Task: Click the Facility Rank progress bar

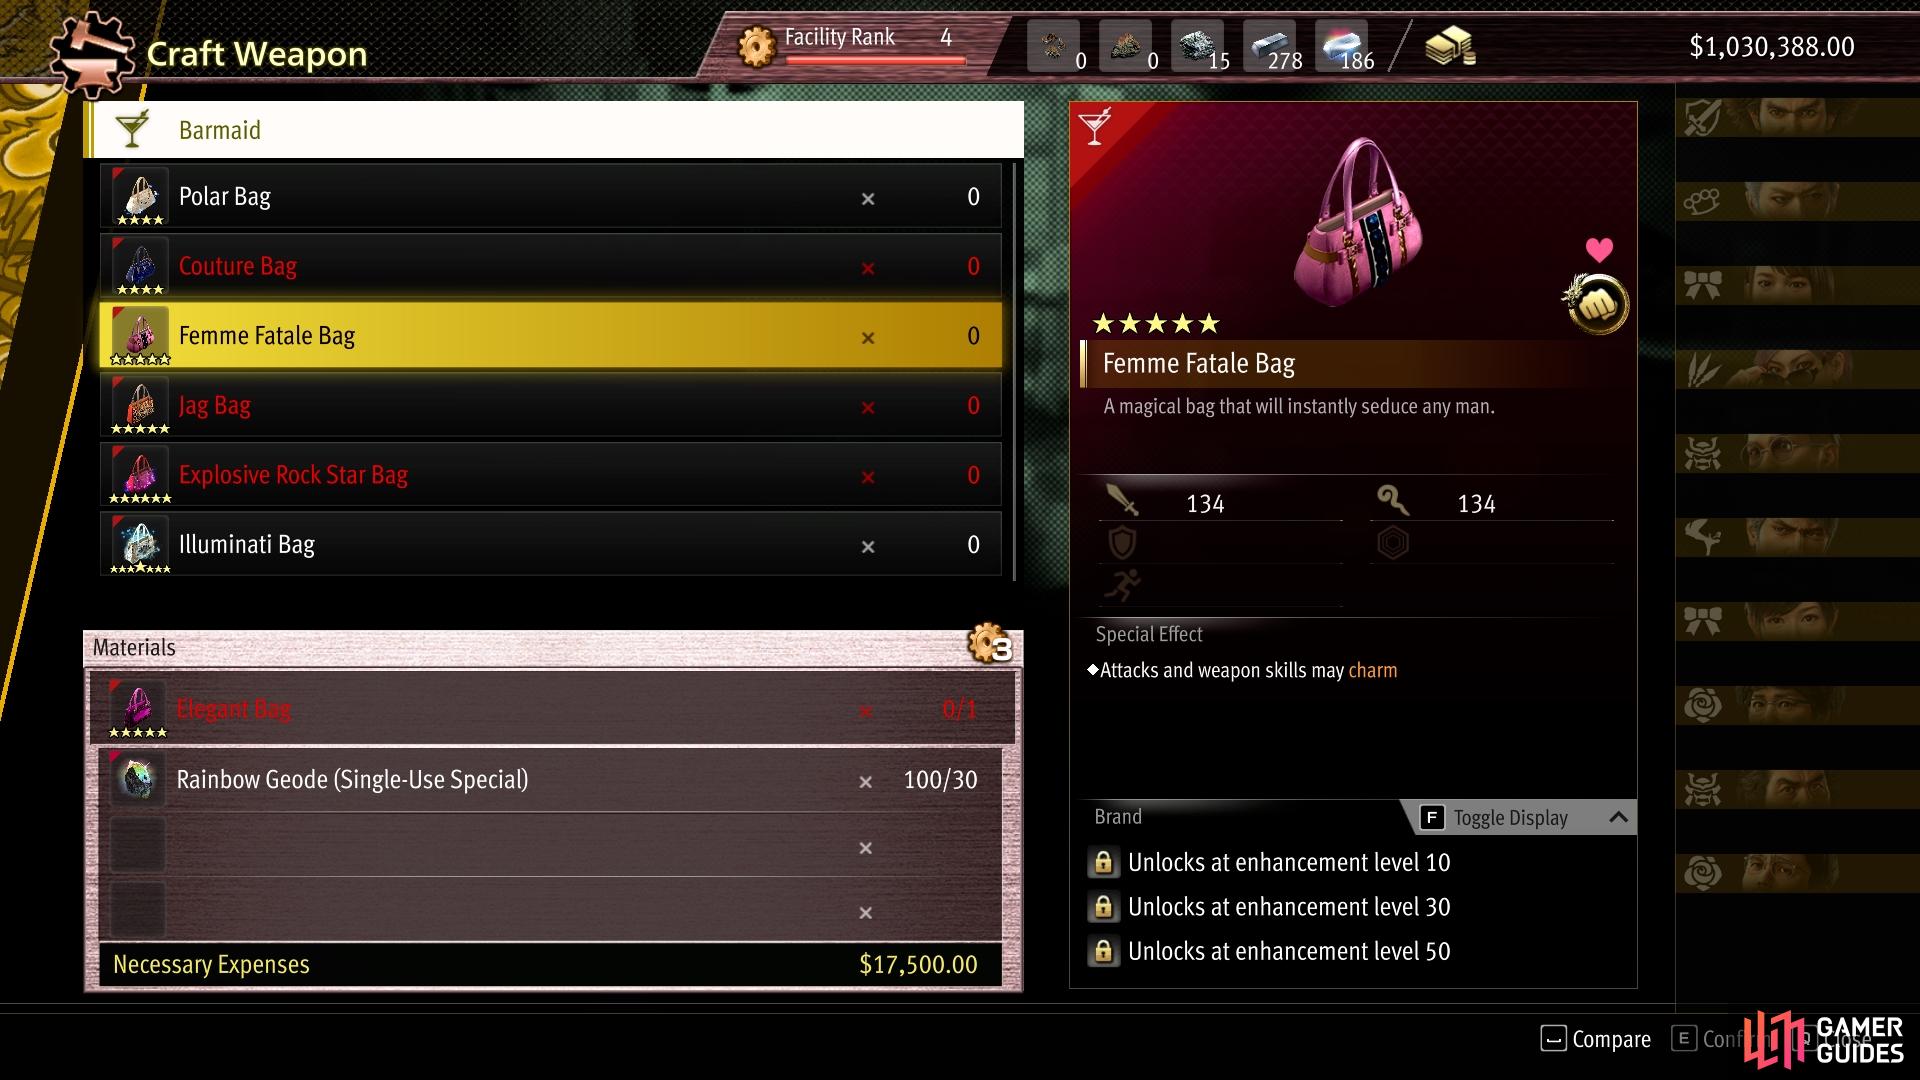Action: pyautogui.click(x=876, y=60)
